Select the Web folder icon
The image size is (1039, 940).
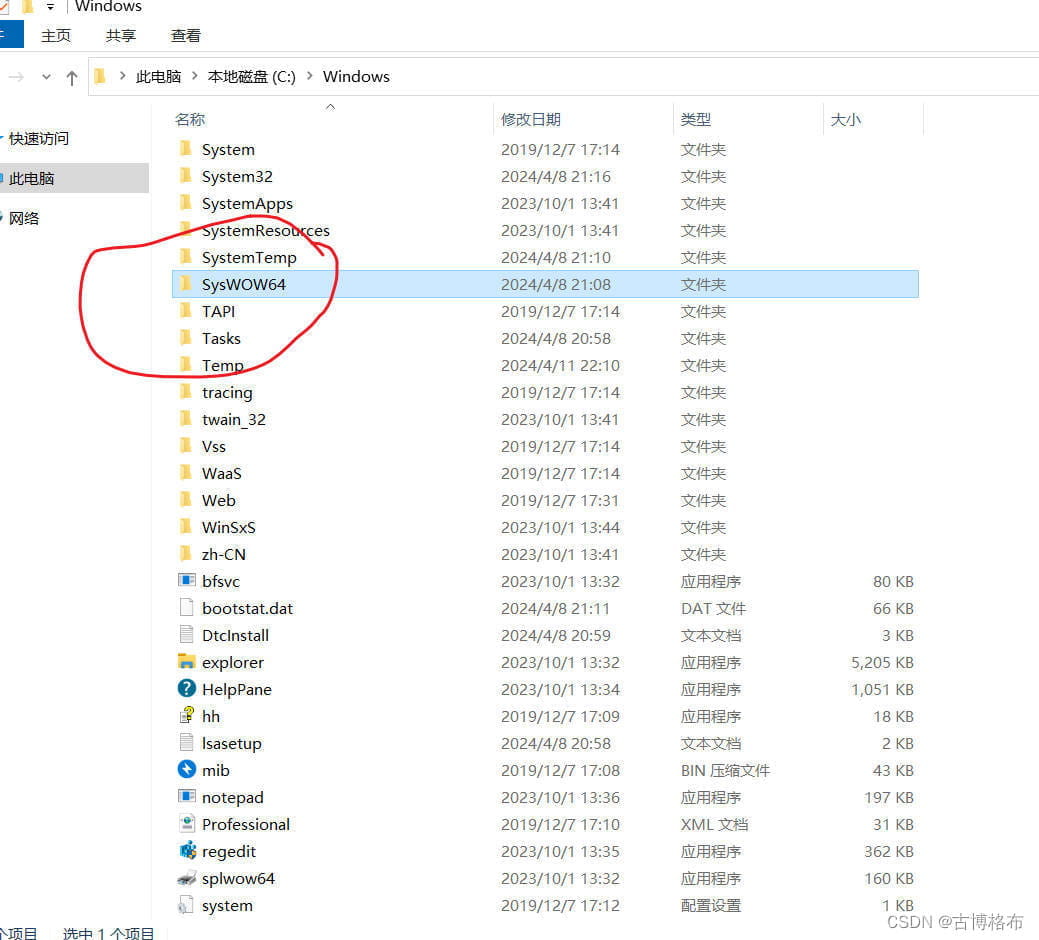pos(186,499)
